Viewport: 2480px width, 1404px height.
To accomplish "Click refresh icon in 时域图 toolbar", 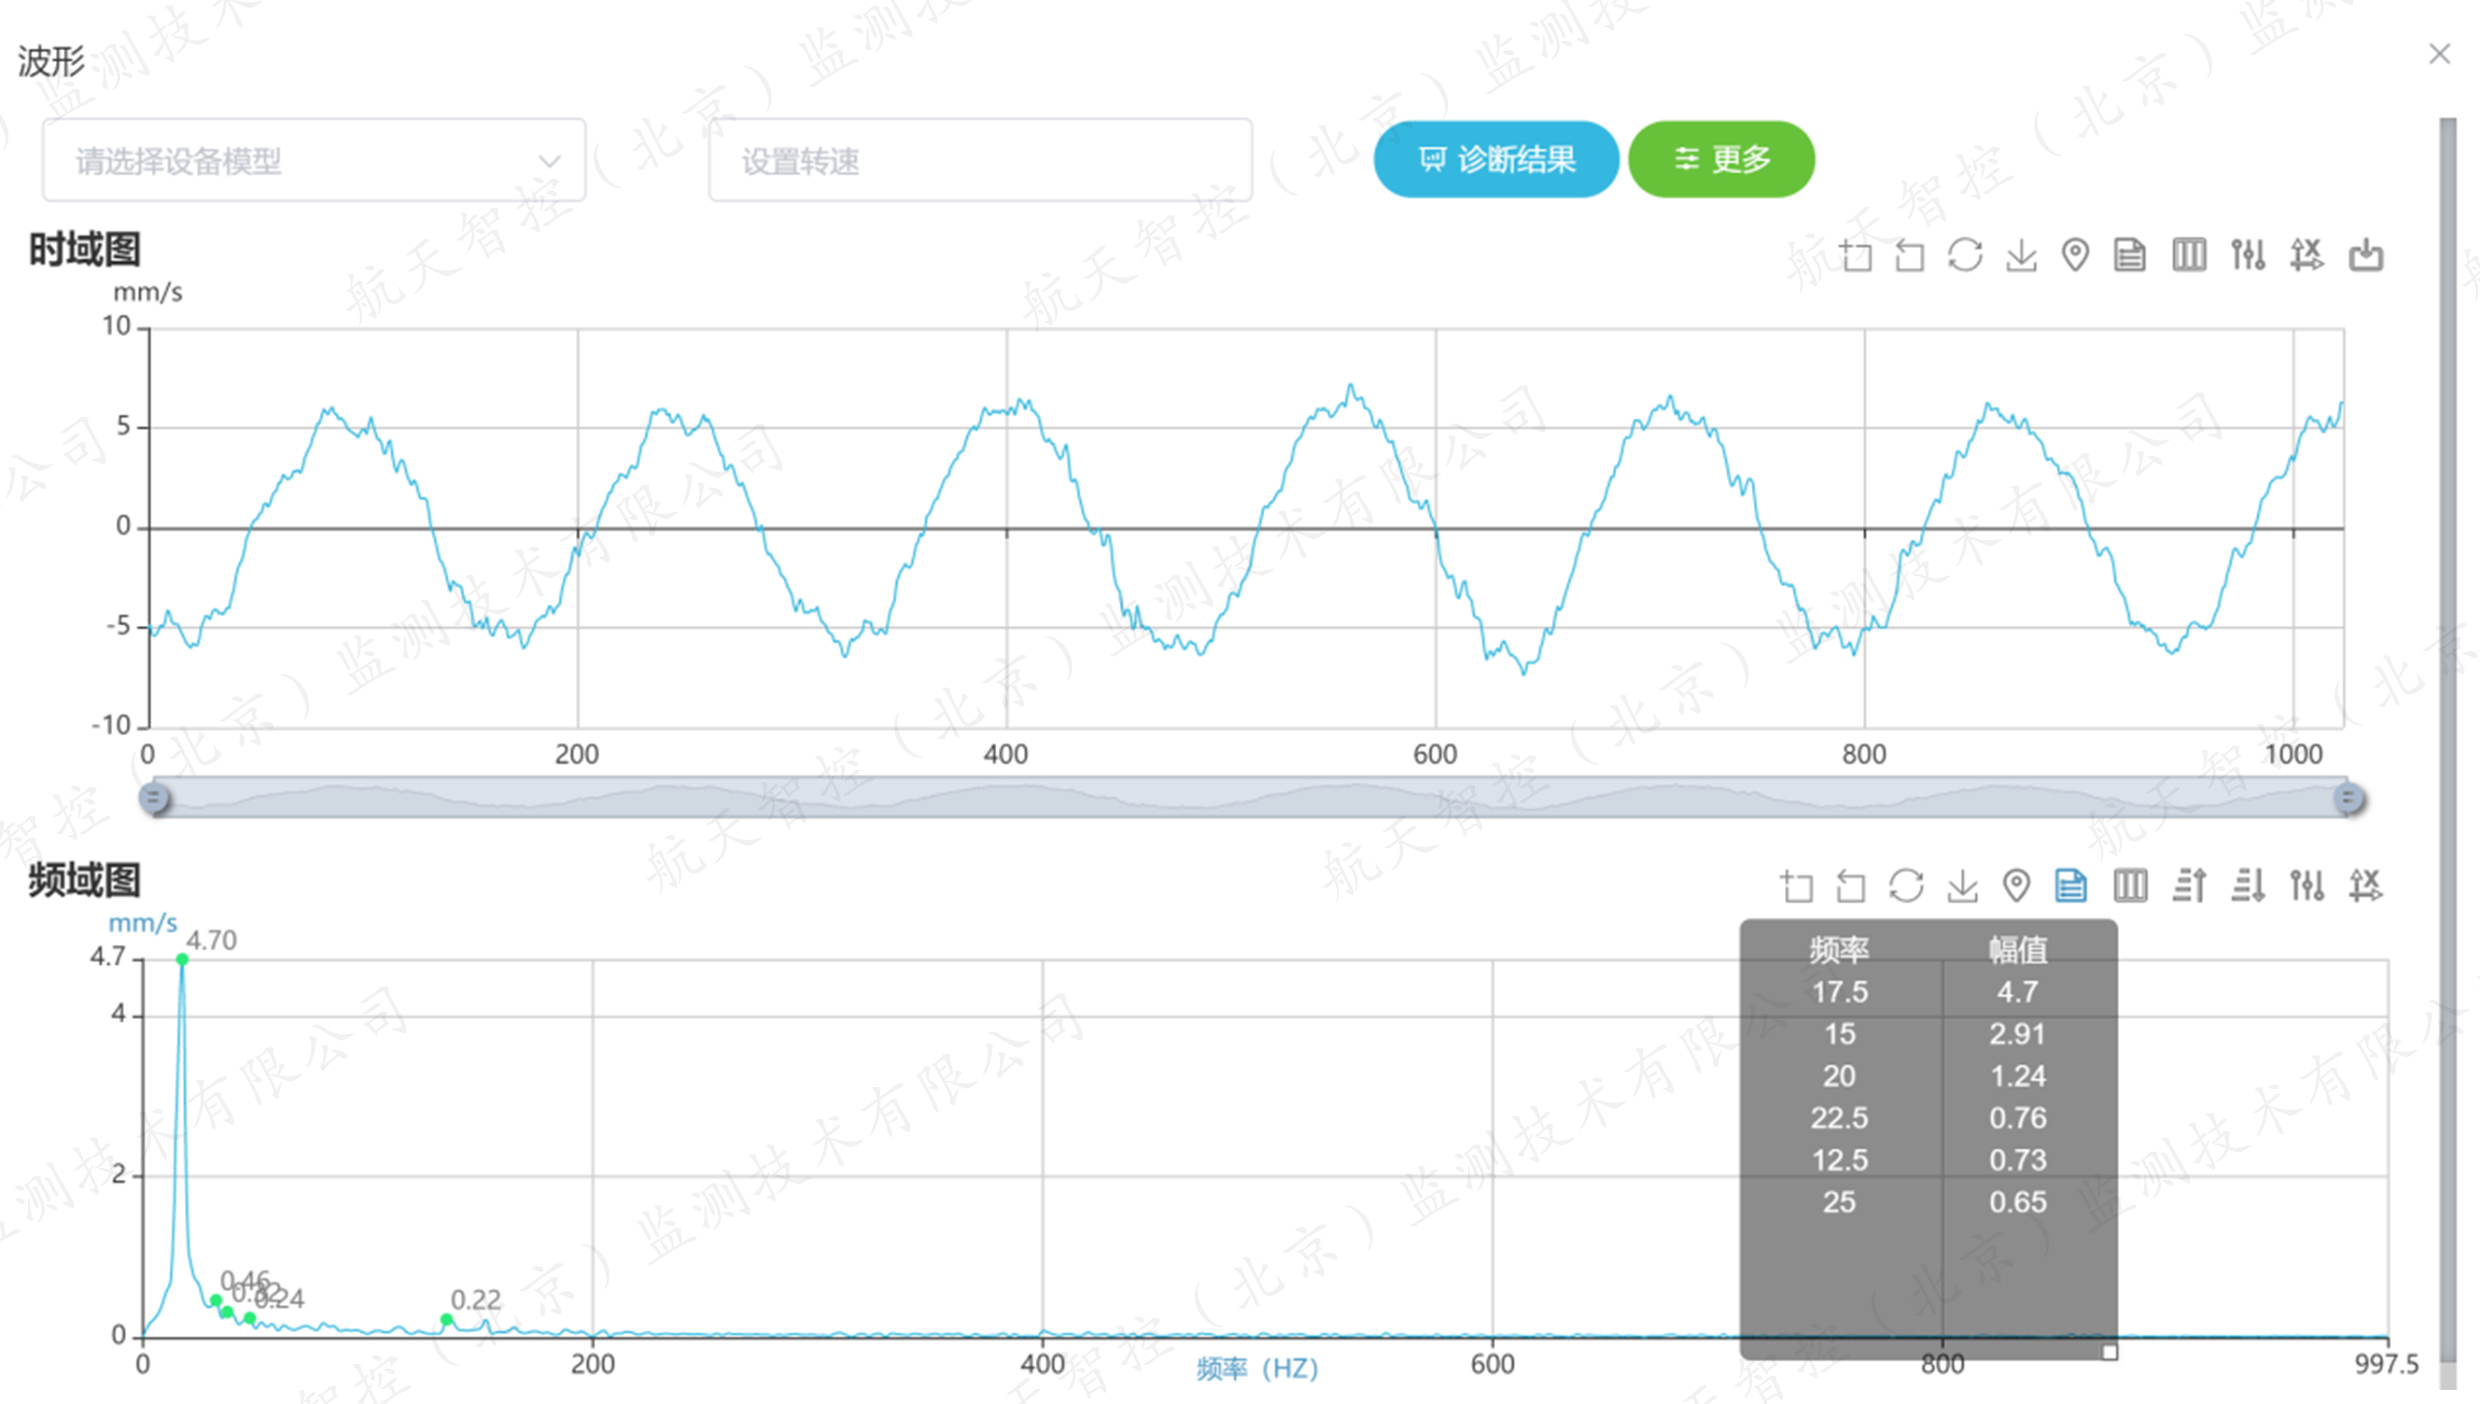I will (x=1965, y=256).
